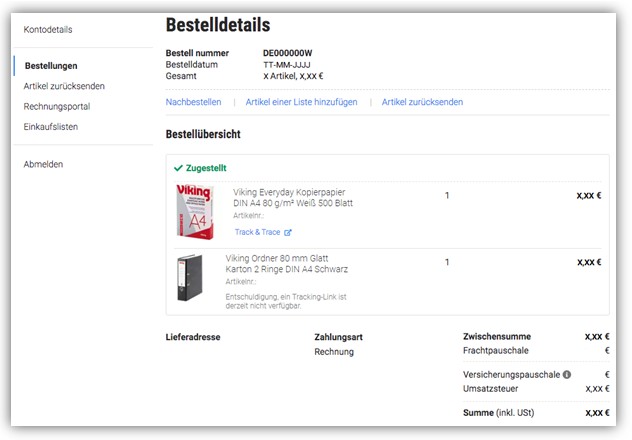Open Kontodetails in the sidebar
The width and height of the screenshot is (632, 440).
tap(48, 29)
